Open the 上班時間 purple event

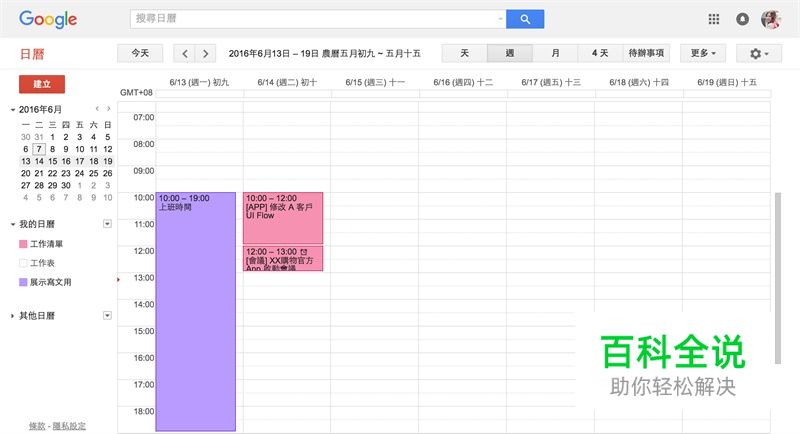pyautogui.click(x=196, y=312)
